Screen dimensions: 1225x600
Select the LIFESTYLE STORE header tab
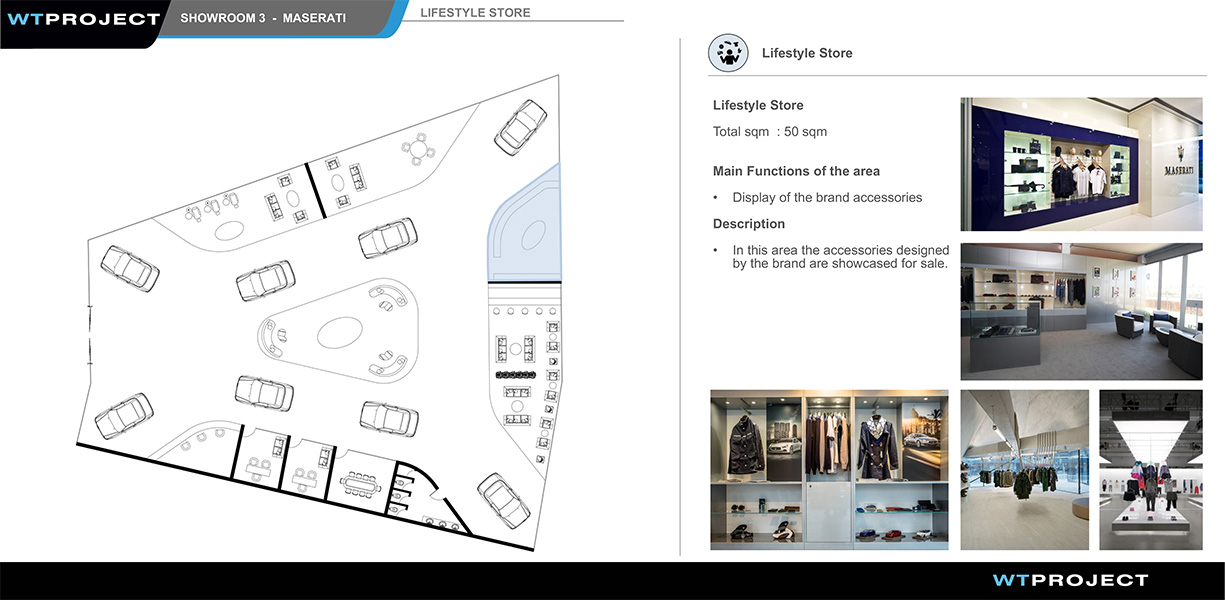[x=476, y=13]
